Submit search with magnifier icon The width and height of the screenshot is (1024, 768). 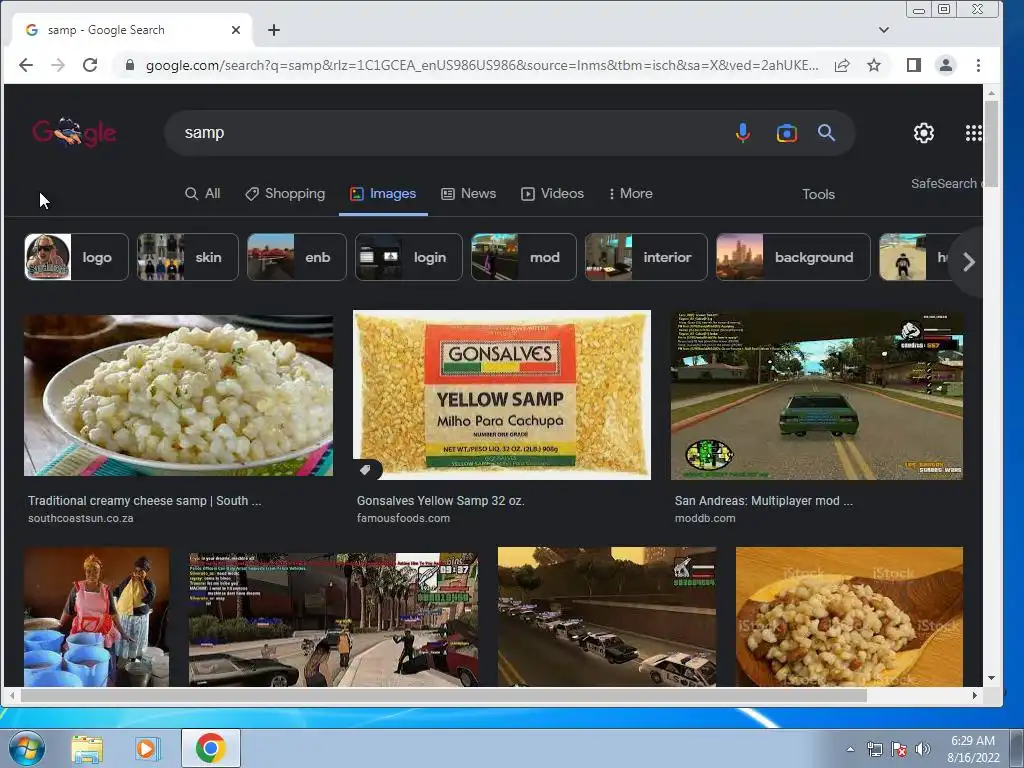pyautogui.click(x=826, y=133)
